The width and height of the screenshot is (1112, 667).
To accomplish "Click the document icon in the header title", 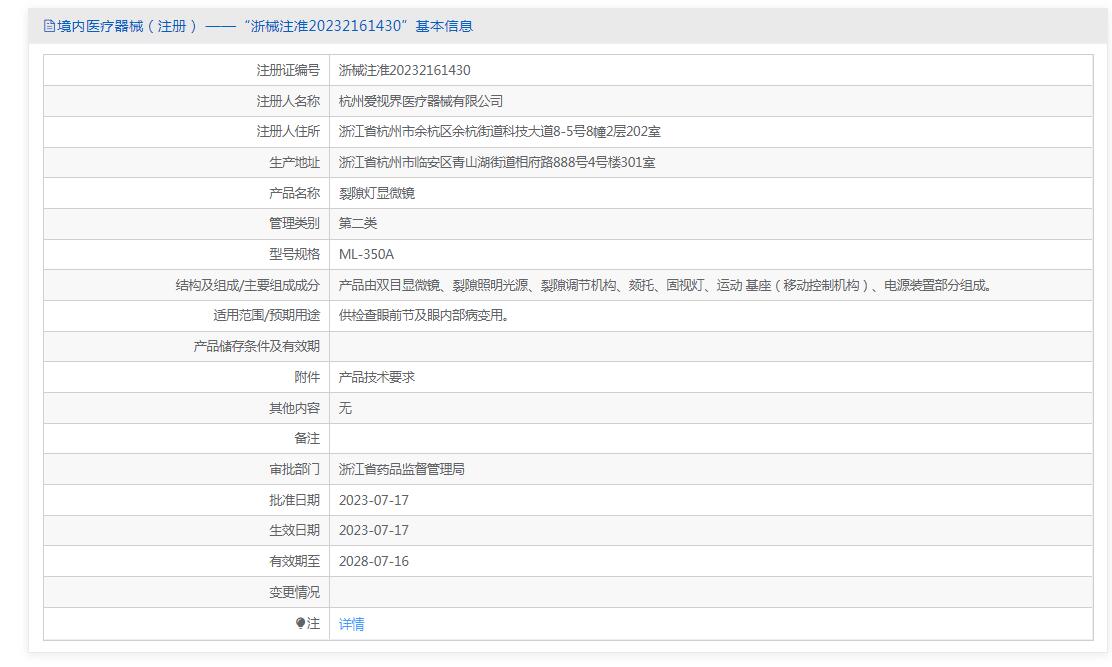I will (49, 26).
